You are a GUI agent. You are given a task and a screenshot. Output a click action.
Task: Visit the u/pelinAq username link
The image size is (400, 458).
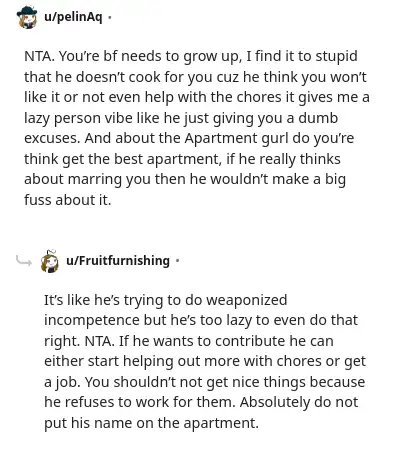point(73,17)
